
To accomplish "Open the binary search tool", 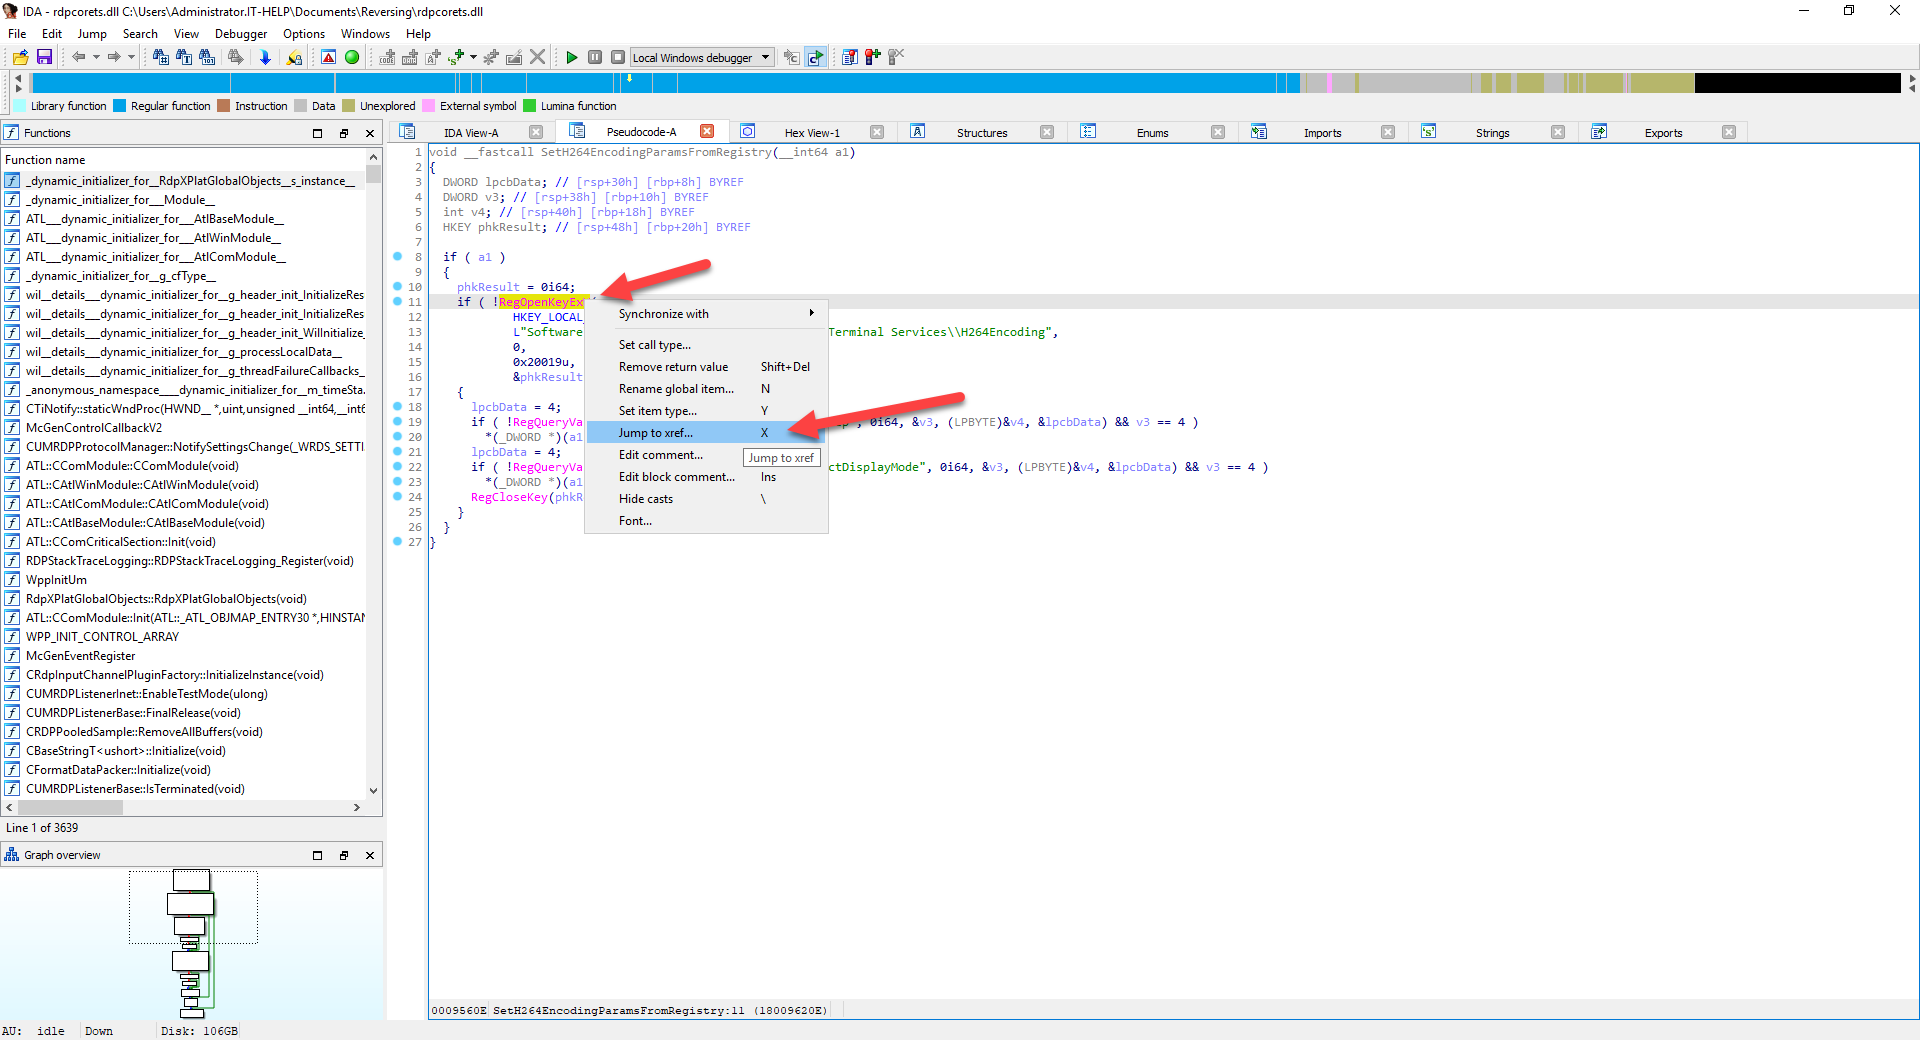I will coord(207,57).
